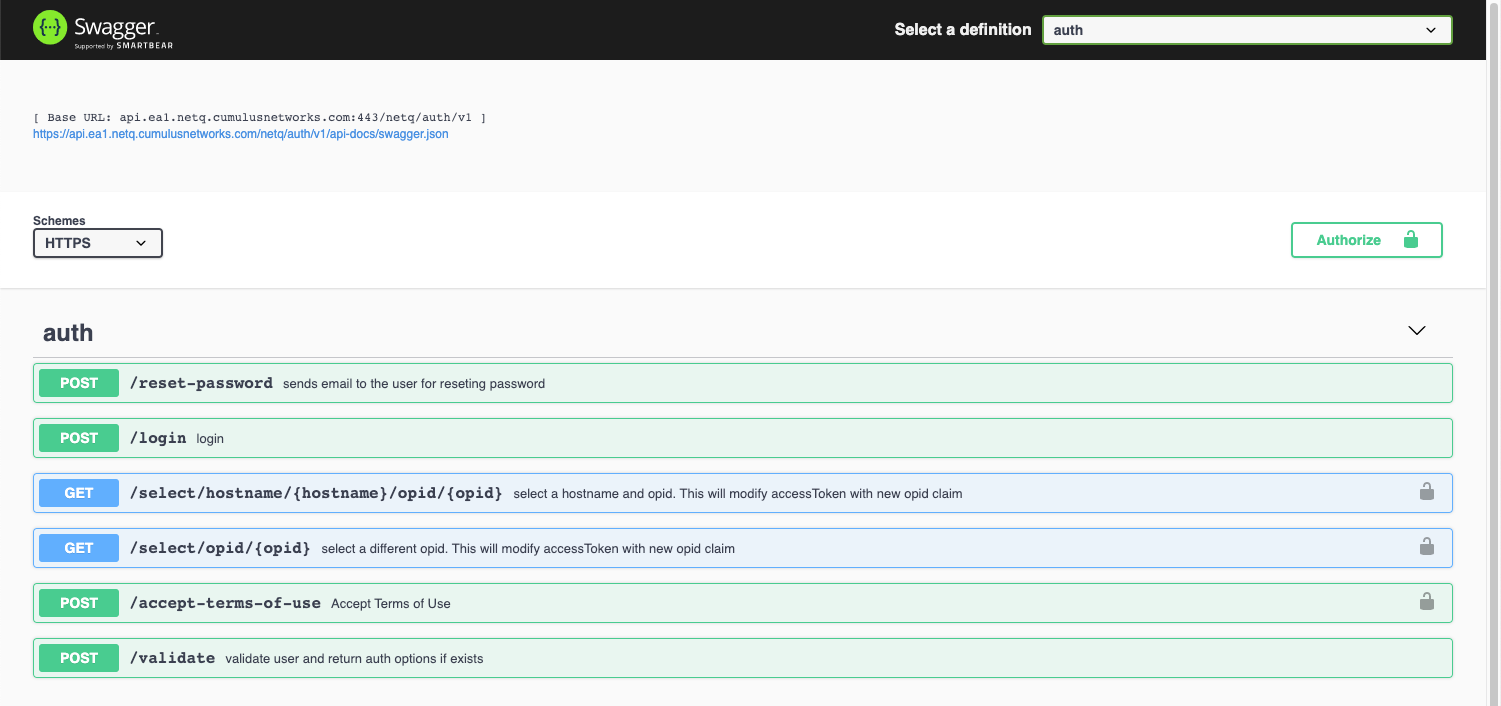Open the 'Select a definition' dropdown
This screenshot has width=1501, height=706.
click(x=1246, y=30)
